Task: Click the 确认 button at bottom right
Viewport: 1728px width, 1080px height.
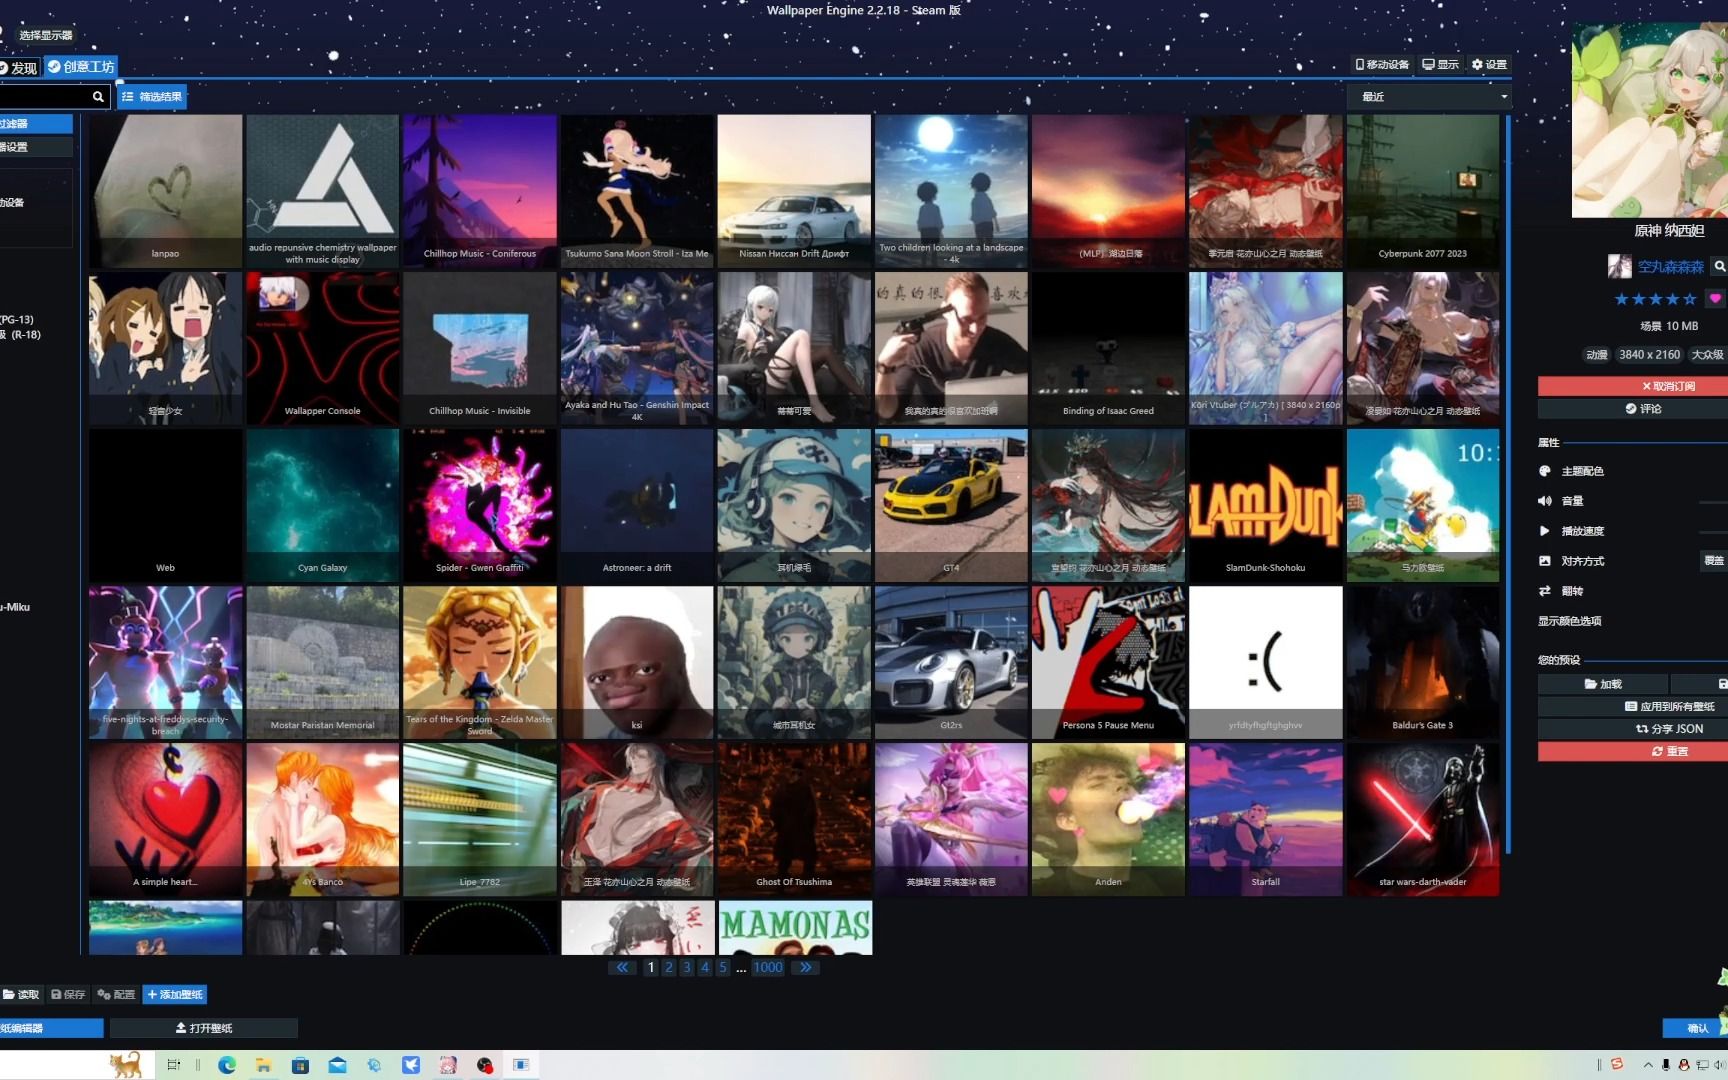Action: [x=1695, y=1028]
